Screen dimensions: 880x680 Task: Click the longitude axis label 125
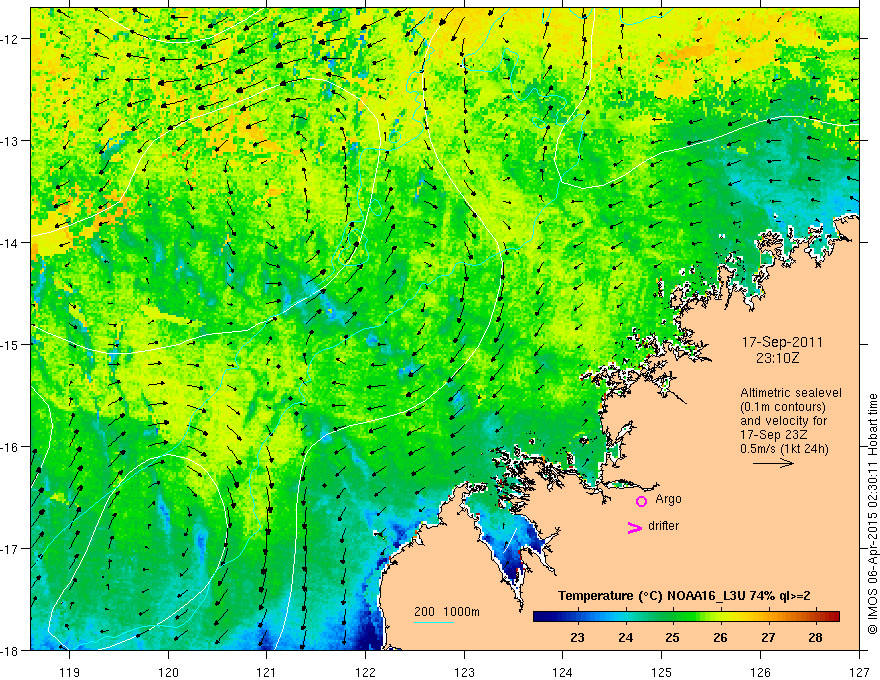pyautogui.click(x=662, y=672)
